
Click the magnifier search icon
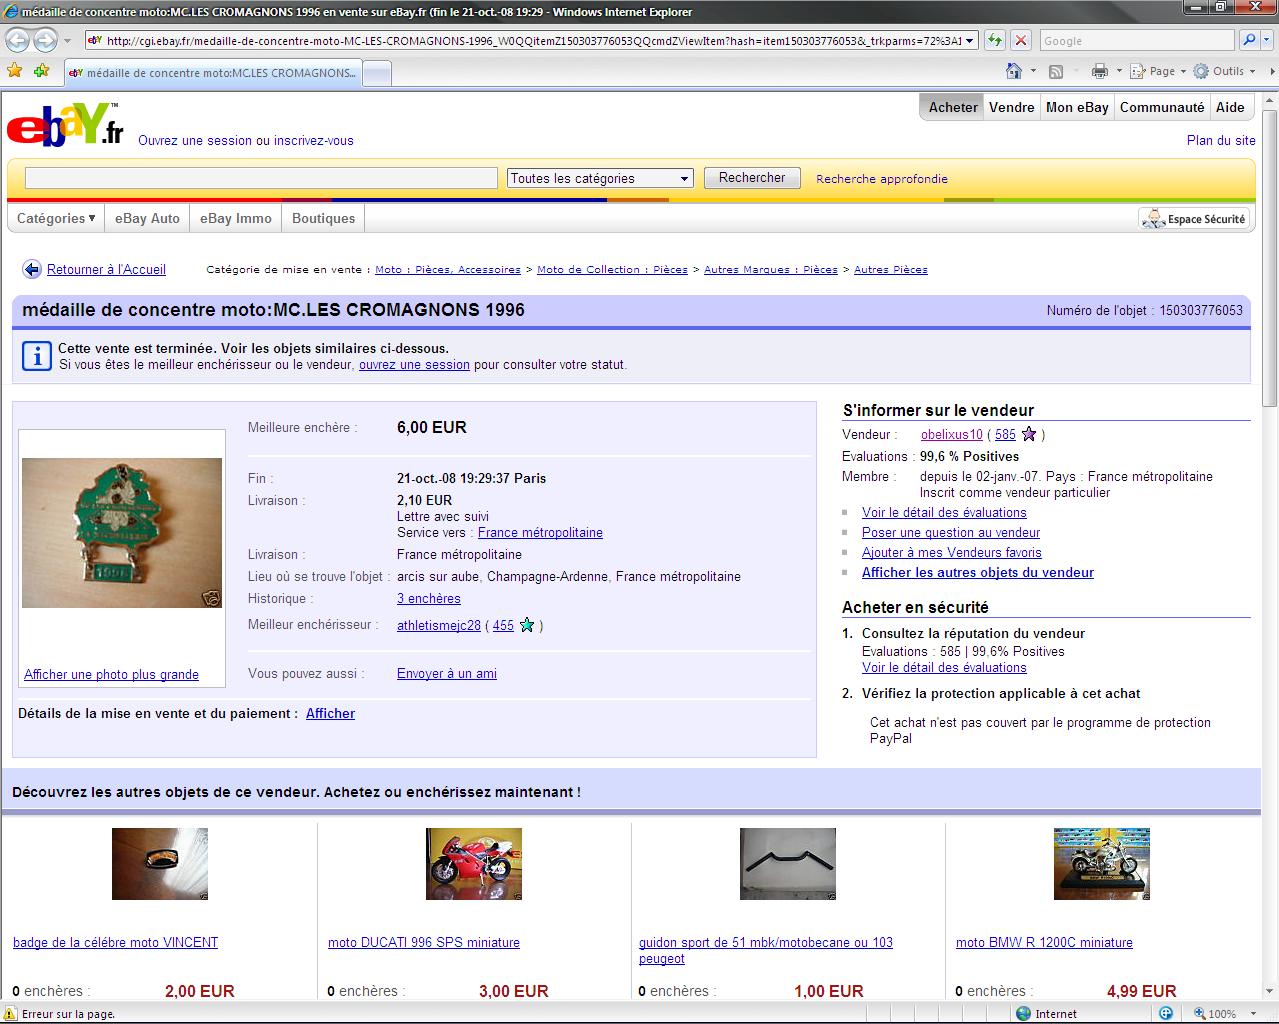(x=1248, y=41)
